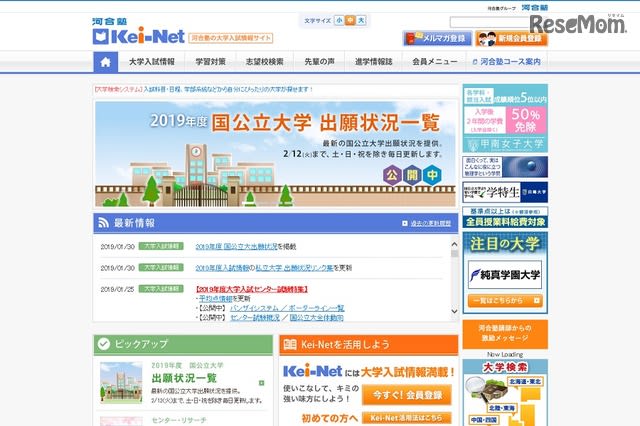Click the arrow icon beside 出願状況一覧
The image size is (640, 426).
[x=261, y=383]
